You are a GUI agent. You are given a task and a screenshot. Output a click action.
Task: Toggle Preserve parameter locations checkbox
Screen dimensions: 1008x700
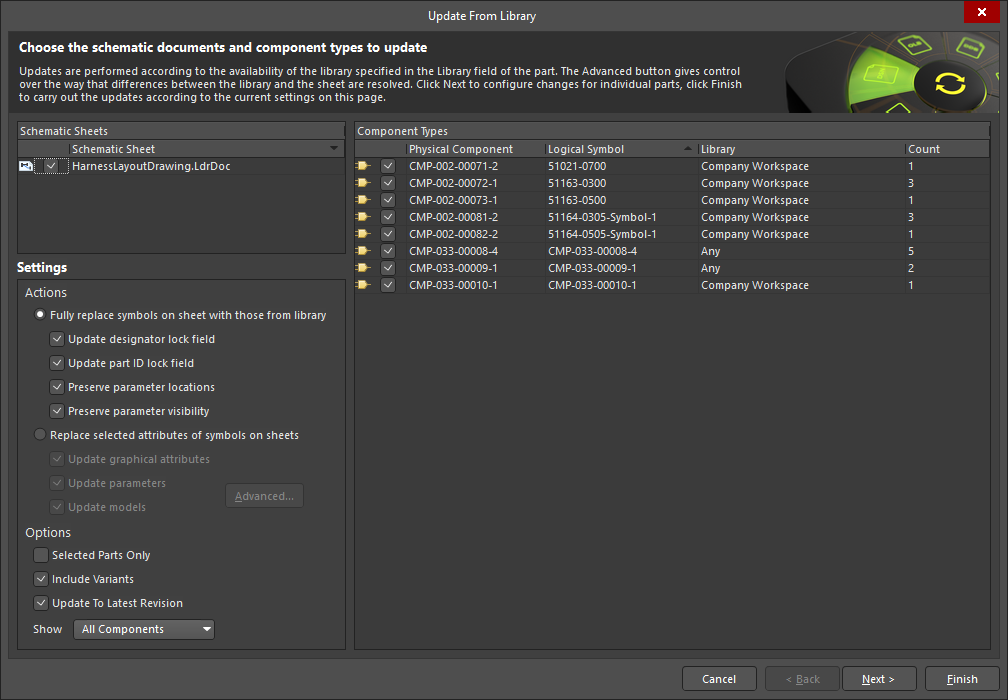point(57,387)
